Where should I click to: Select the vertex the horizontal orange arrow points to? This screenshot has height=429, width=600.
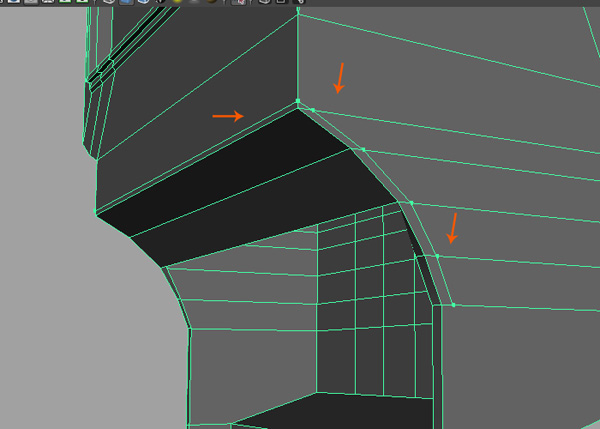point(297,102)
